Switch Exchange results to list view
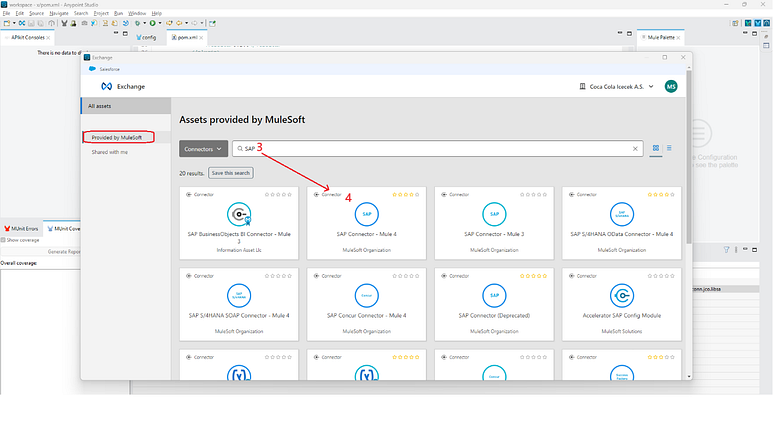The height and width of the screenshot is (435, 773). pos(669,148)
